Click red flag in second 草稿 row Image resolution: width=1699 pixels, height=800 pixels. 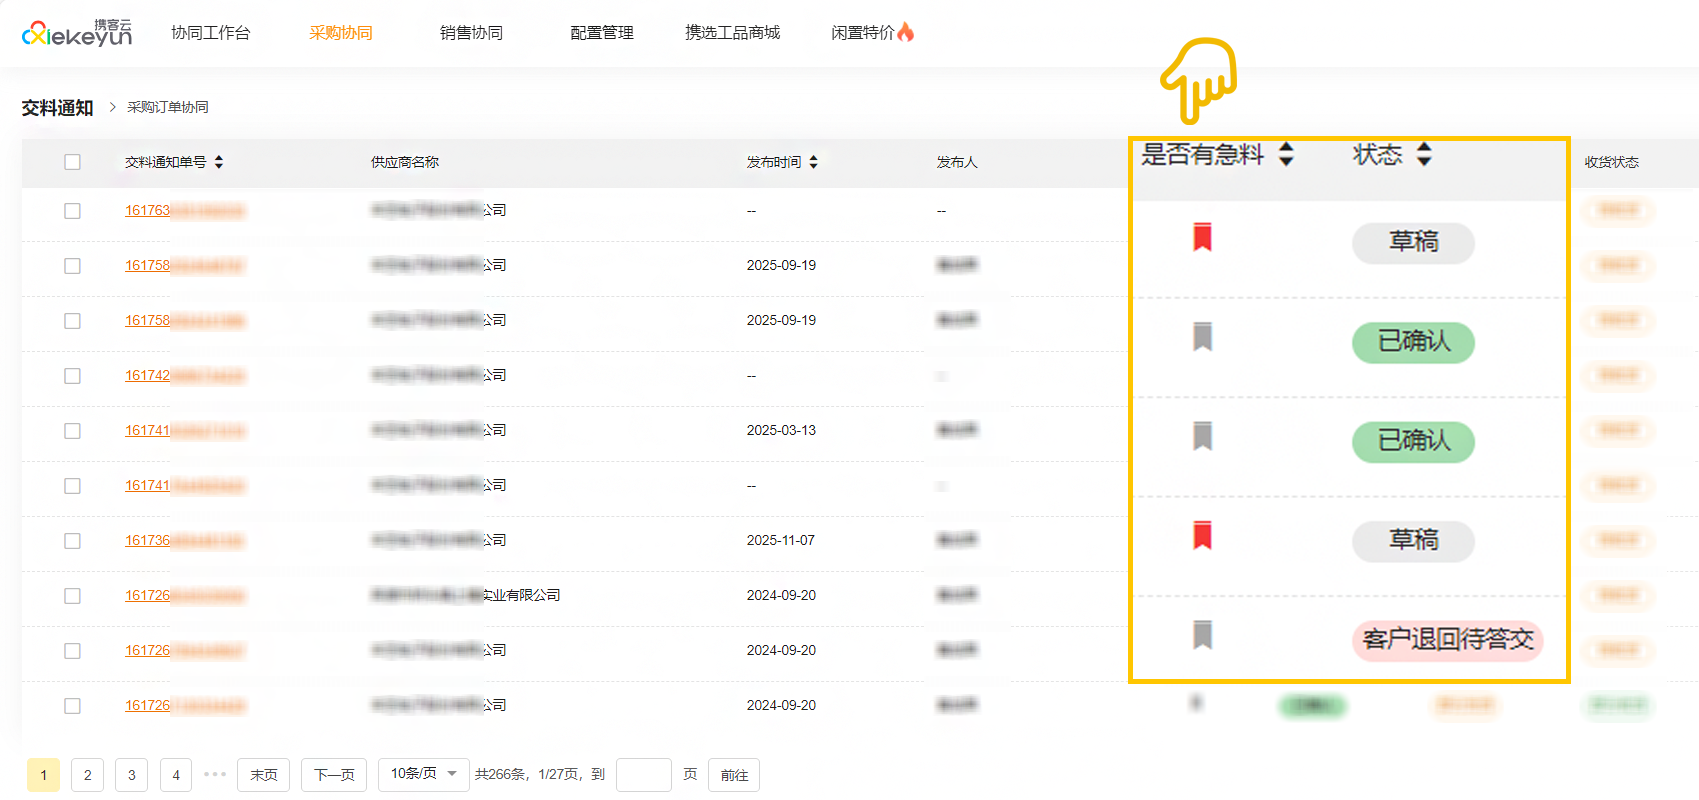[x=1202, y=535]
